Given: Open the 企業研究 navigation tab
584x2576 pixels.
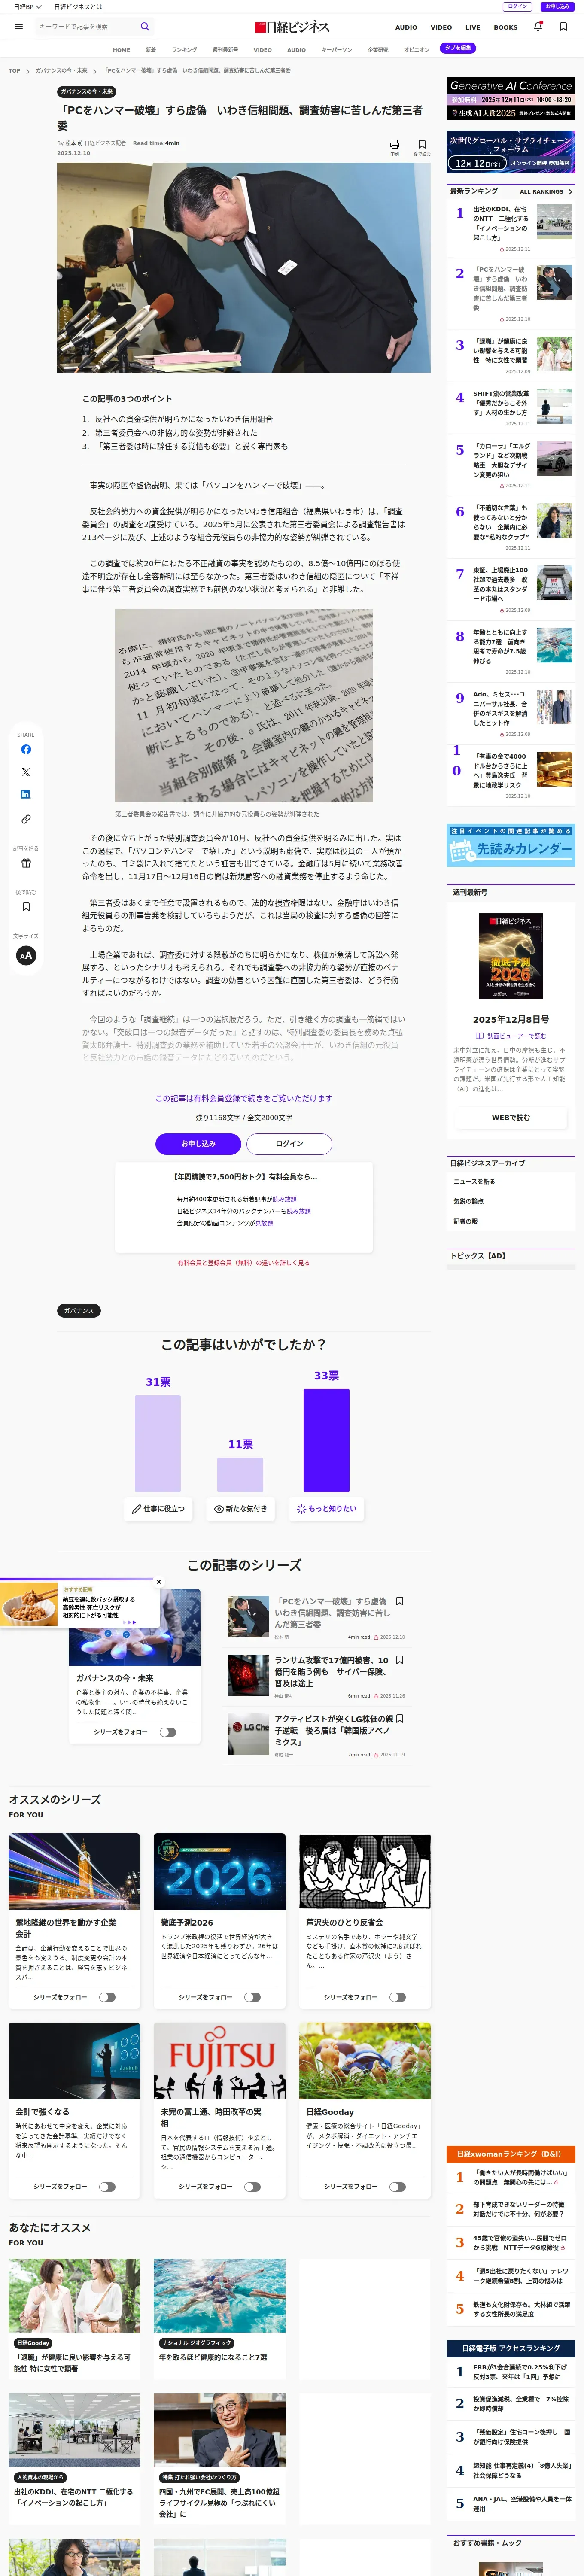Looking at the screenshot, I should click(378, 49).
